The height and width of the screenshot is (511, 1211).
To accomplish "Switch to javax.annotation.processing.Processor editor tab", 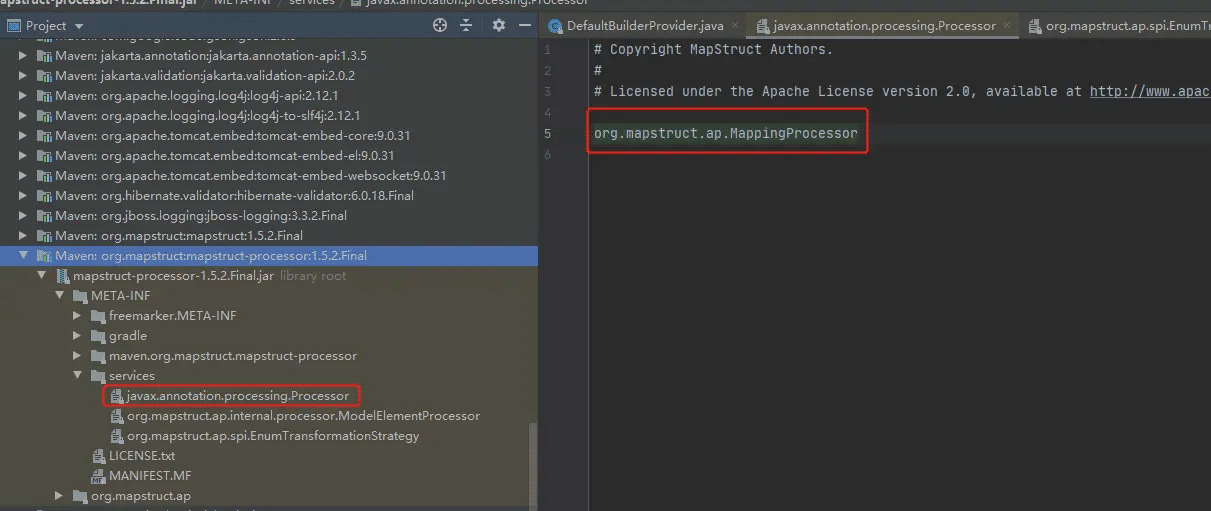I will coord(884,26).
